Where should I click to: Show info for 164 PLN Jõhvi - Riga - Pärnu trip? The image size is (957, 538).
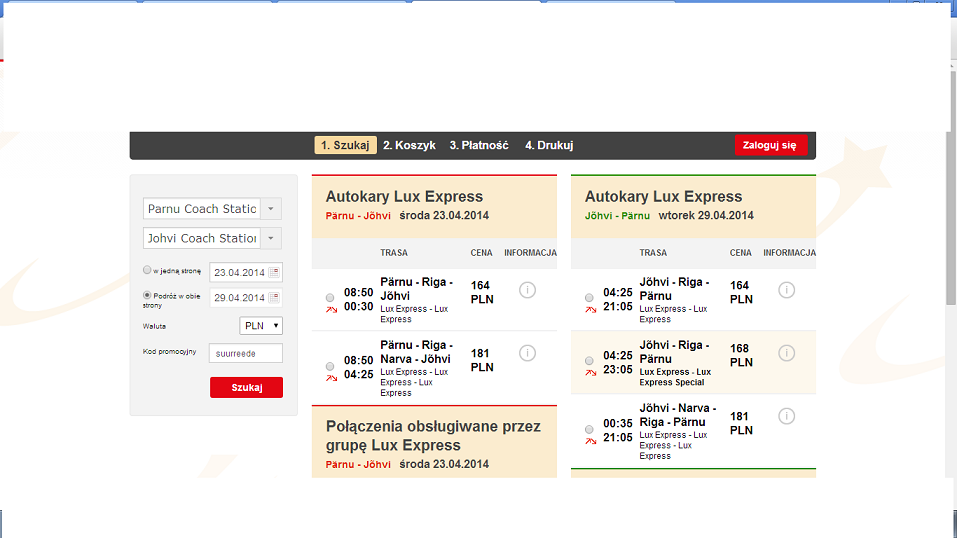coord(787,290)
